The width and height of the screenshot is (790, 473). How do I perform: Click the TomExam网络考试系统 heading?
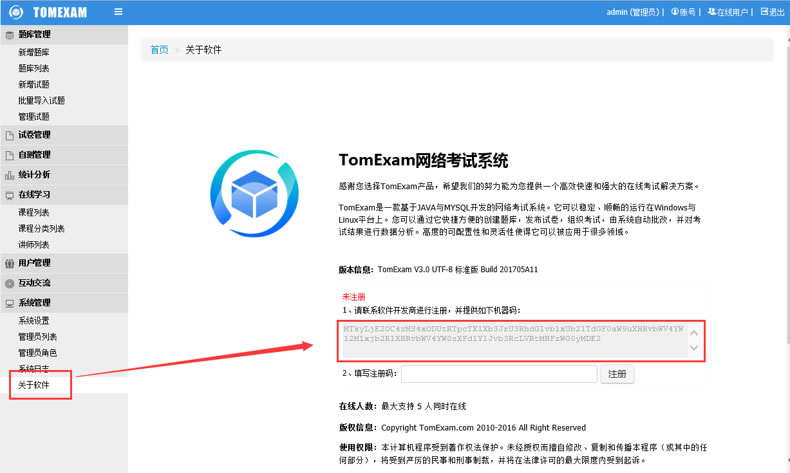tap(423, 161)
